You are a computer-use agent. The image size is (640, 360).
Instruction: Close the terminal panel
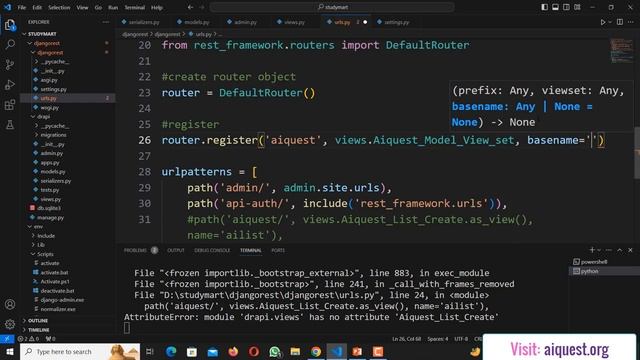coord(631,250)
